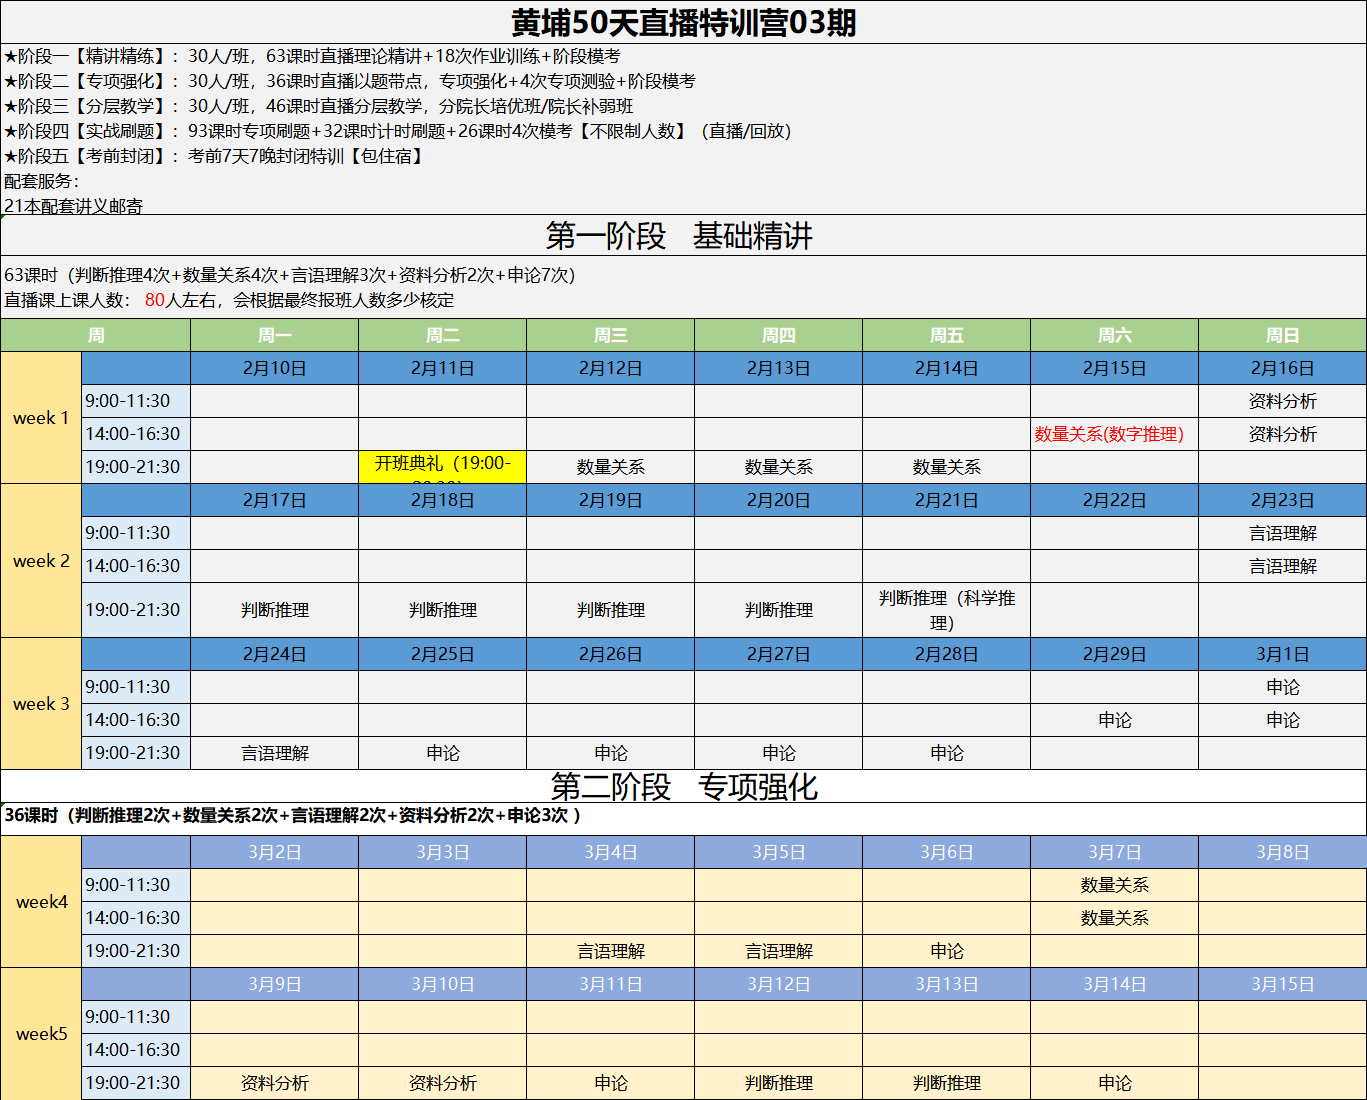Click the yellow 开班典礼 cell
Screen dimensions: 1367x1100
442,466
